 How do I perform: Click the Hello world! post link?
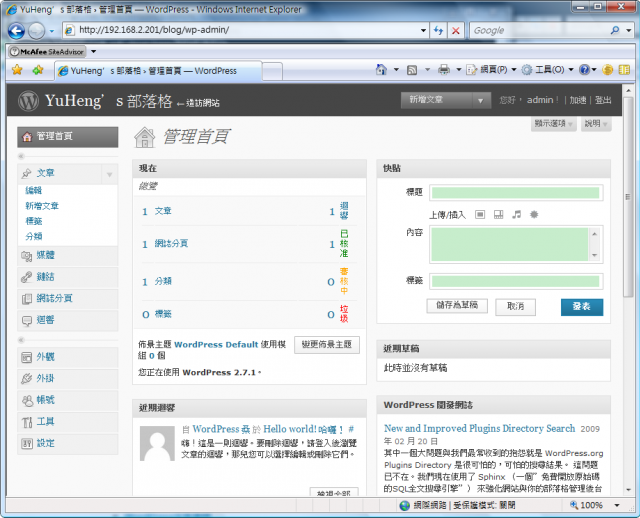[303, 429]
